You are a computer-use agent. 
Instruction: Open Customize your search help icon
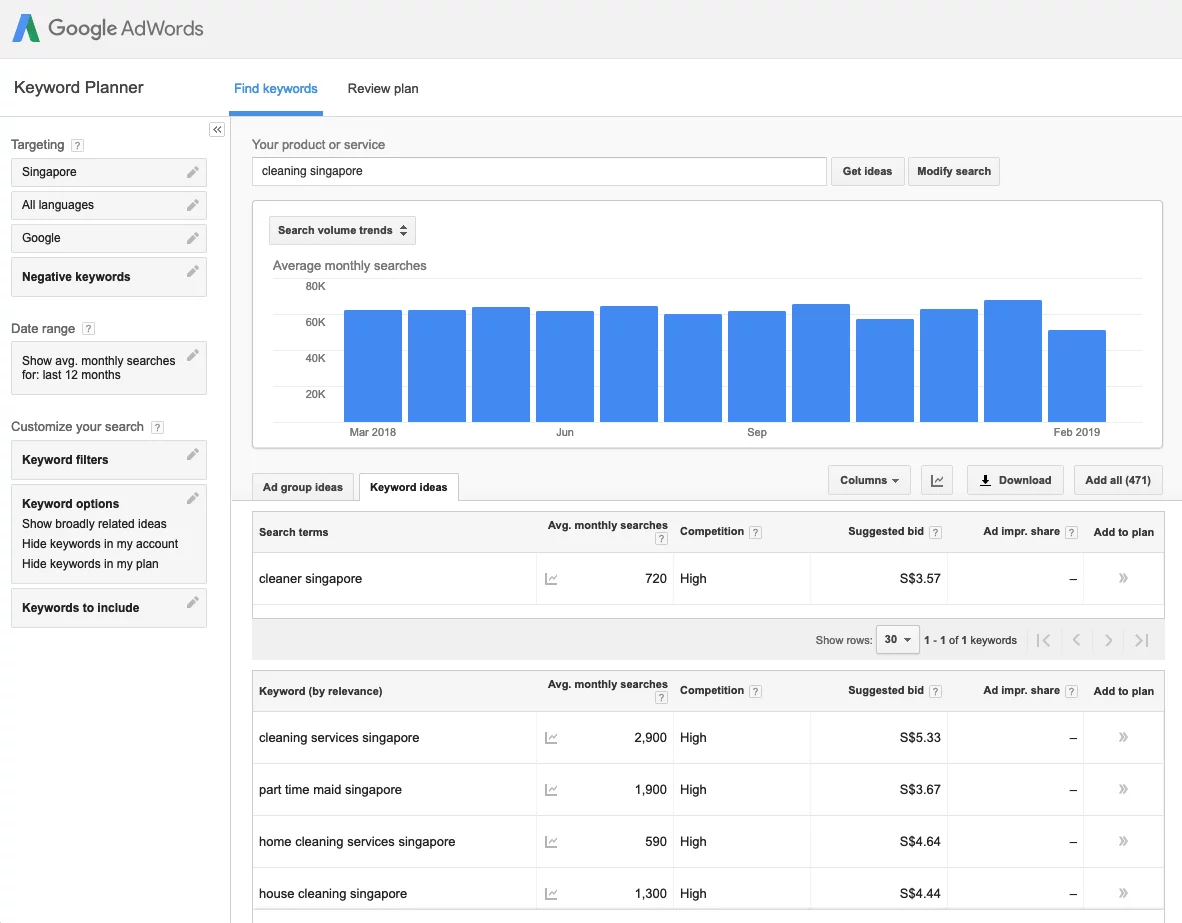157,428
